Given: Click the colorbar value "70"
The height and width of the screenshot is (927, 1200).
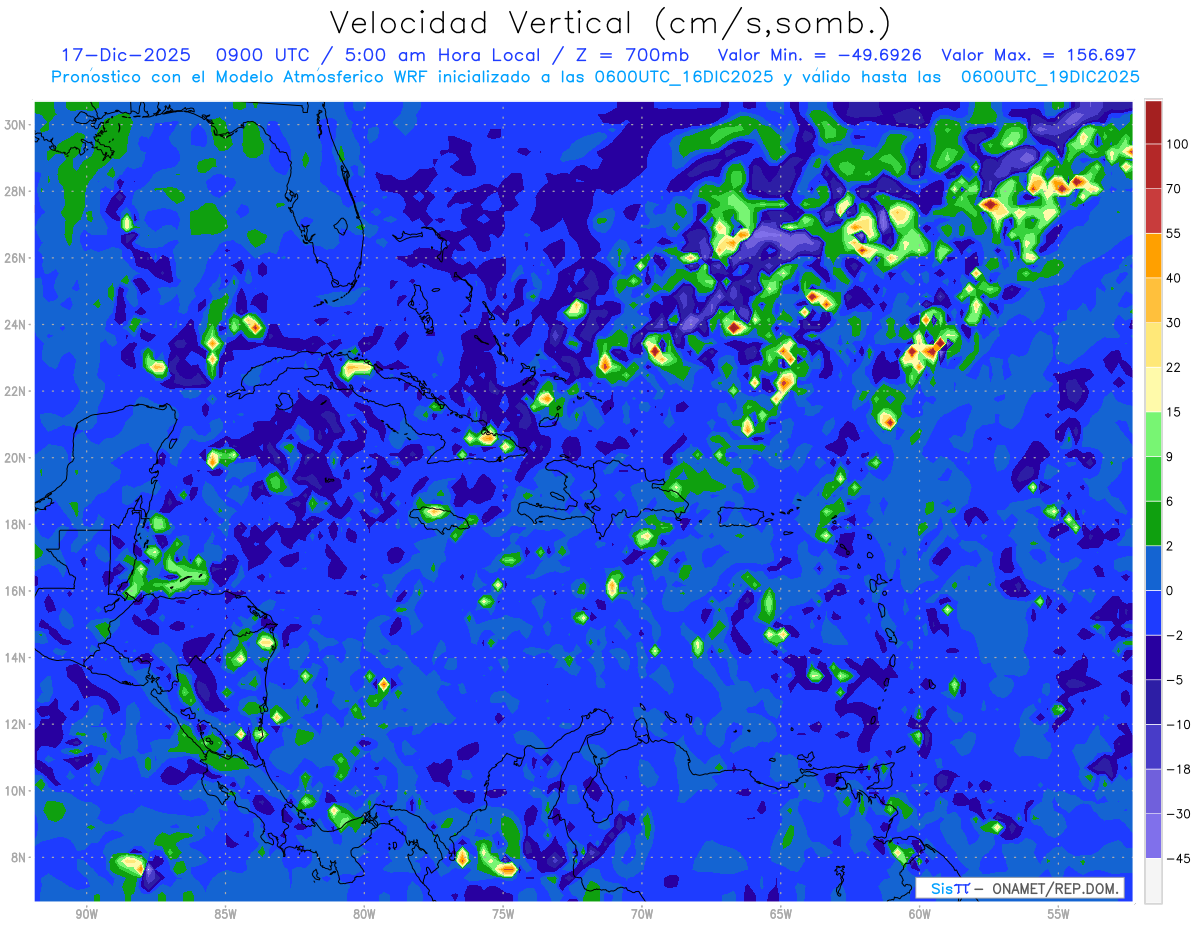Looking at the screenshot, I should 1174,188.
